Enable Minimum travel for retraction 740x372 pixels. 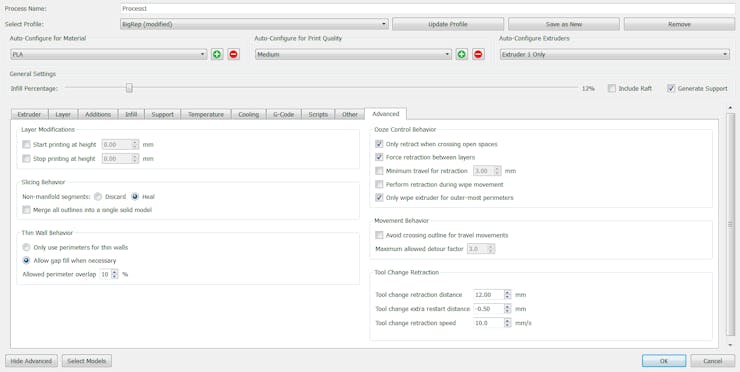point(379,171)
